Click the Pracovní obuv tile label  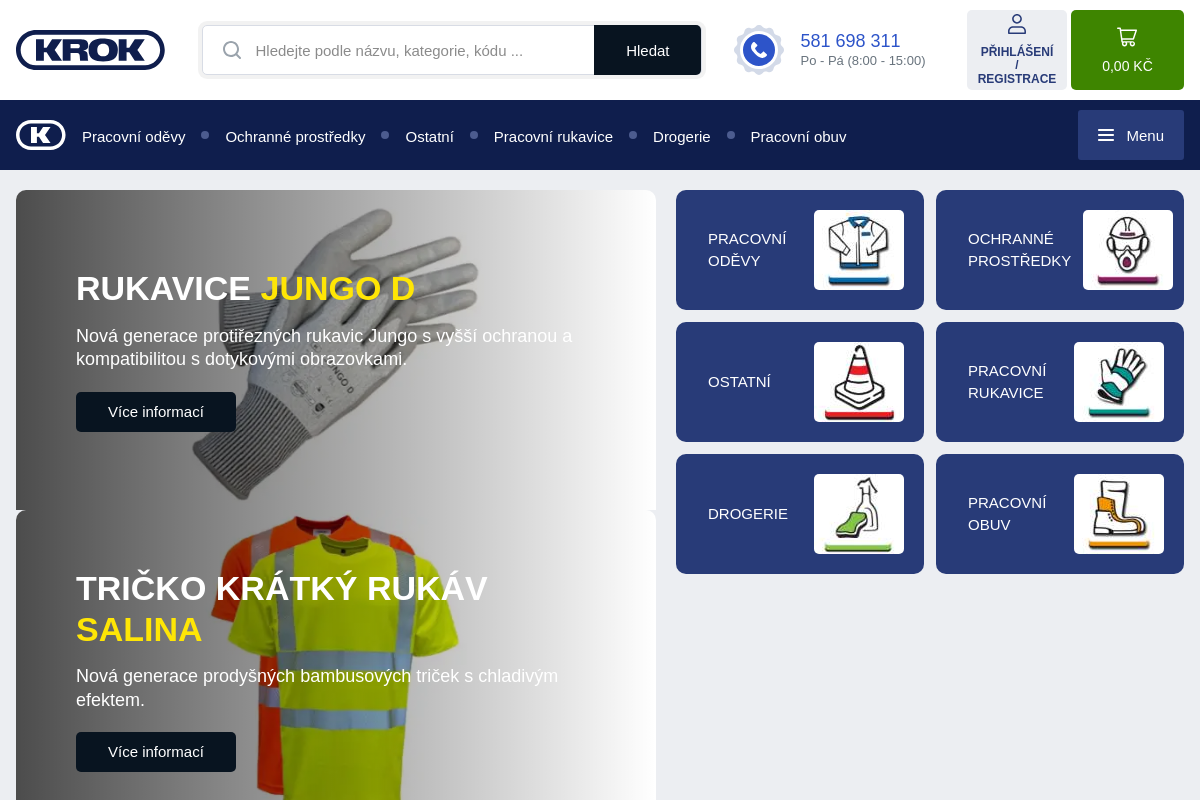[1007, 514]
